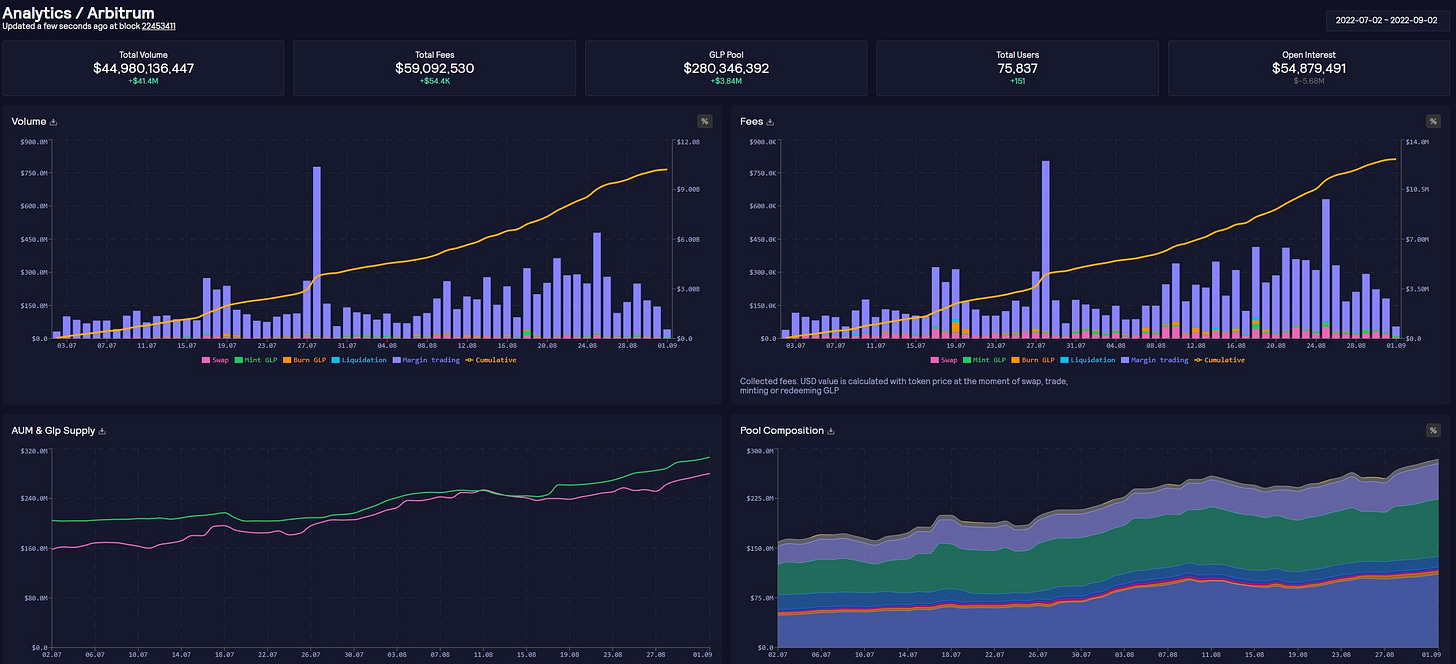Click the +$3.84M GLP pool change
1456x664 pixels.
[x=726, y=81]
